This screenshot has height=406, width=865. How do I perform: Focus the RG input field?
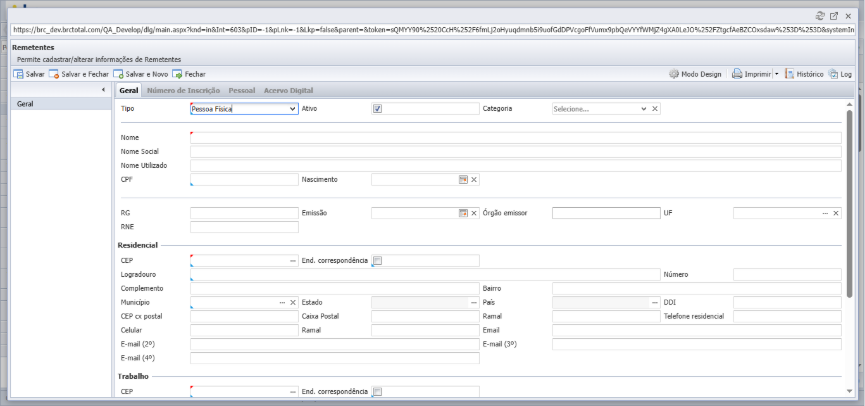click(244, 213)
